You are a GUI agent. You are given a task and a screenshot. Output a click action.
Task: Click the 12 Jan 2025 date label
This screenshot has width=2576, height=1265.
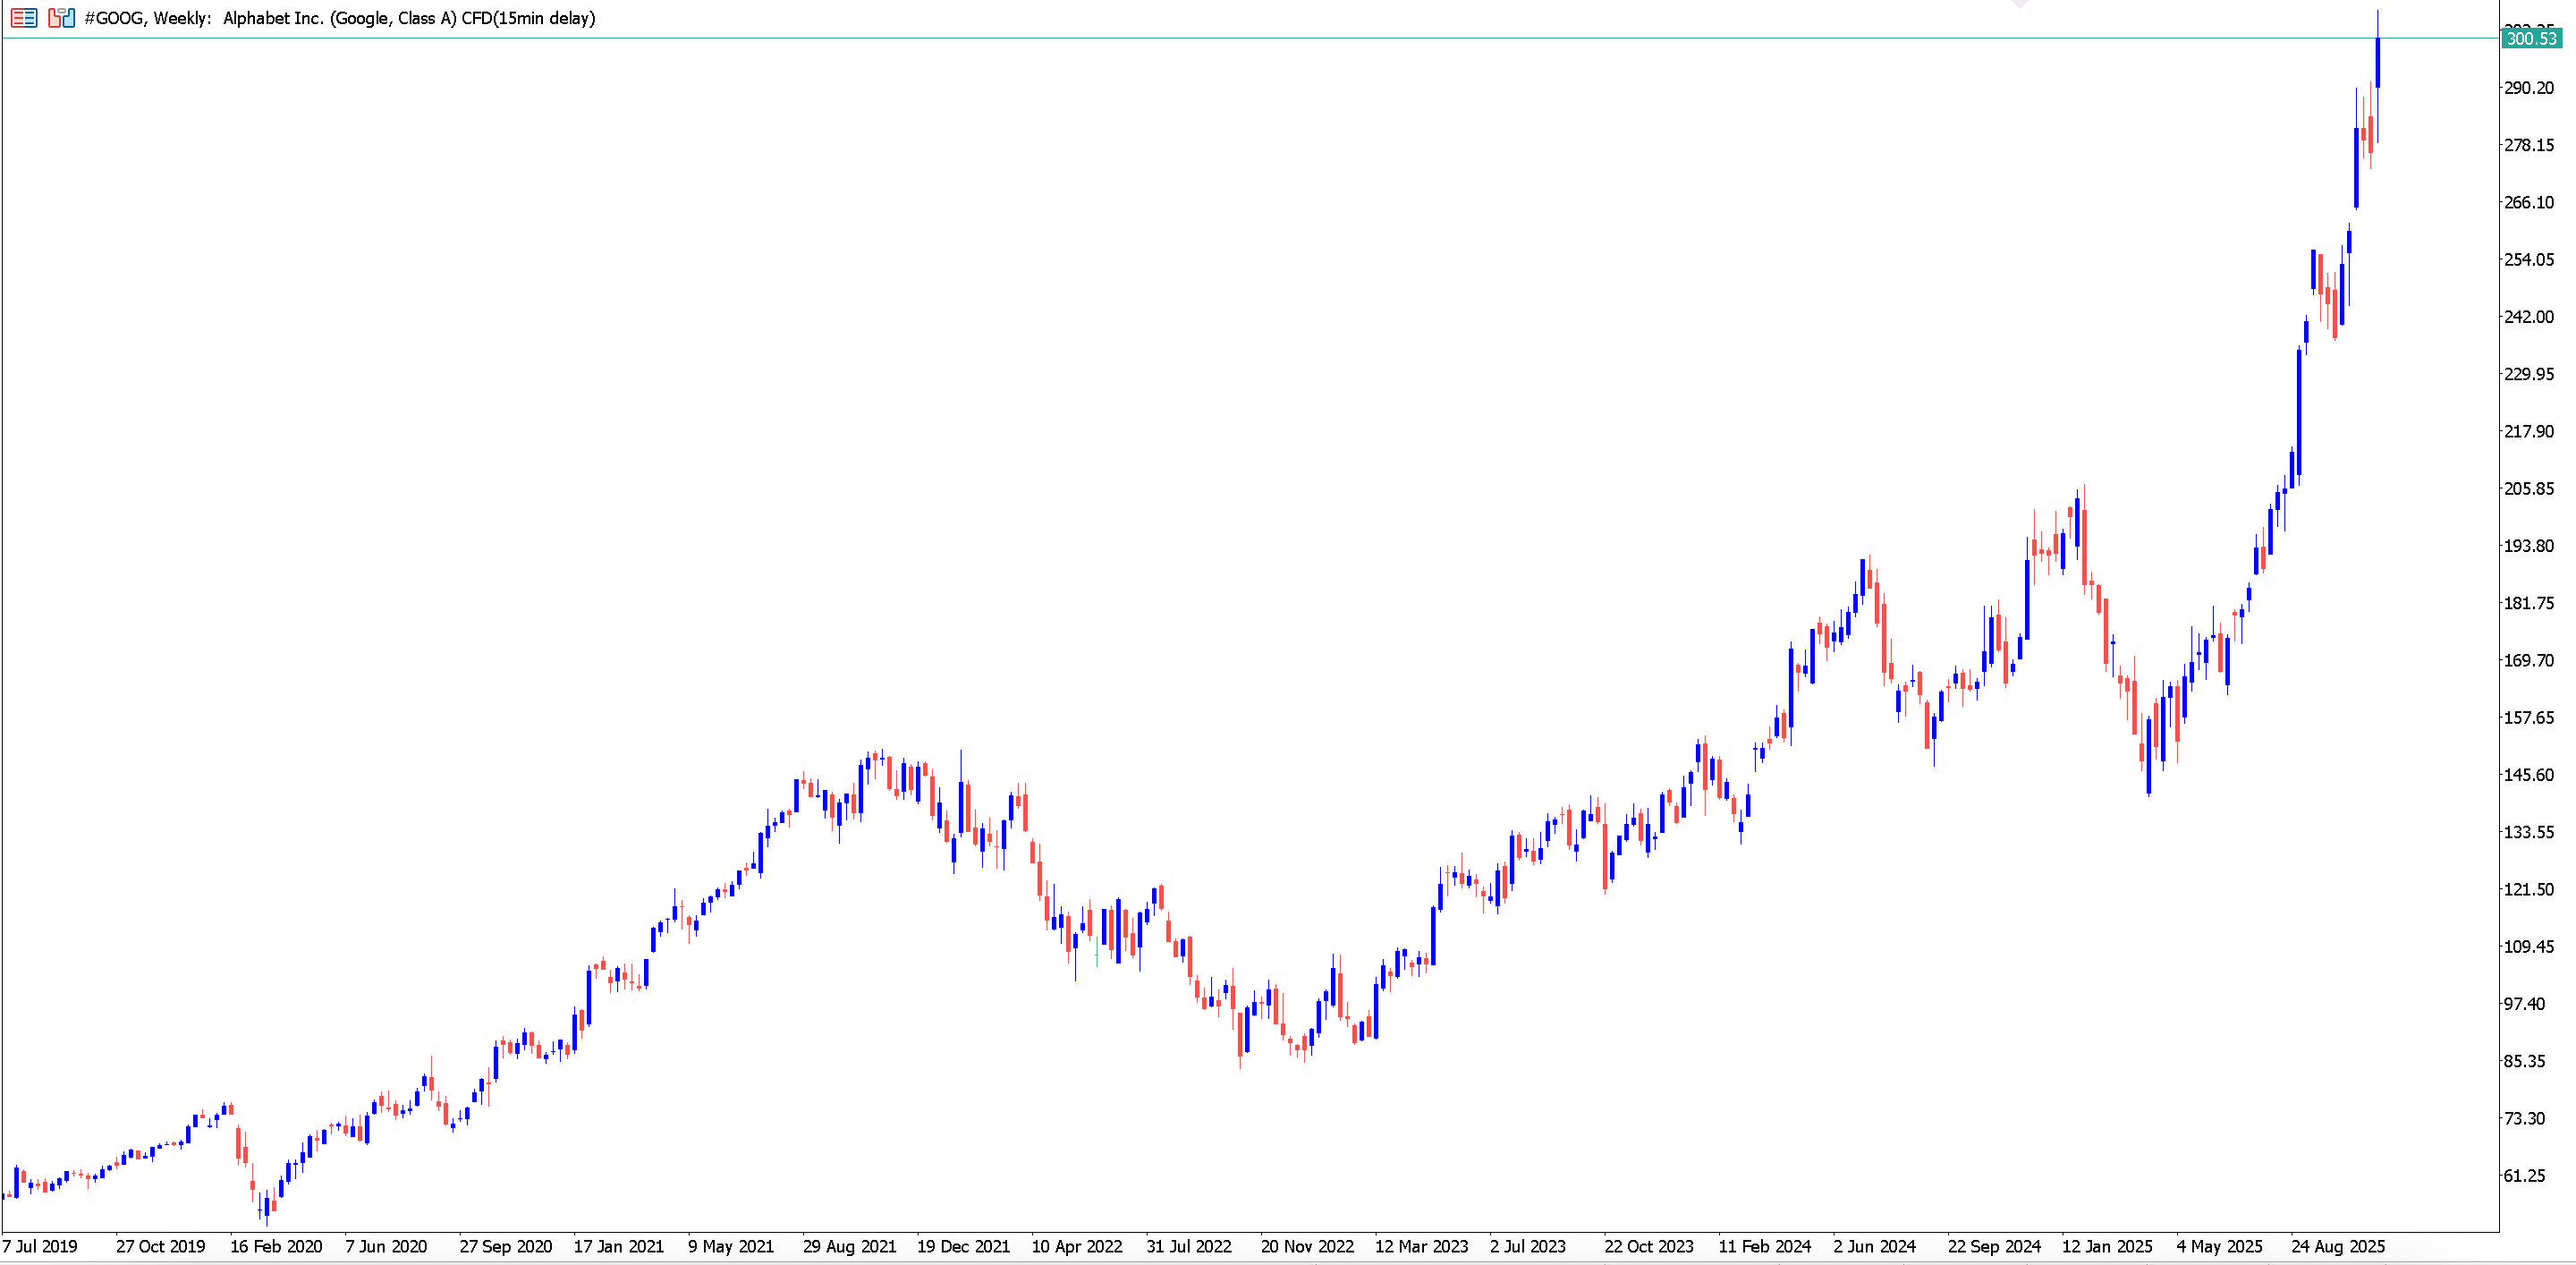pyautogui.click(x=2107, y=1246)
